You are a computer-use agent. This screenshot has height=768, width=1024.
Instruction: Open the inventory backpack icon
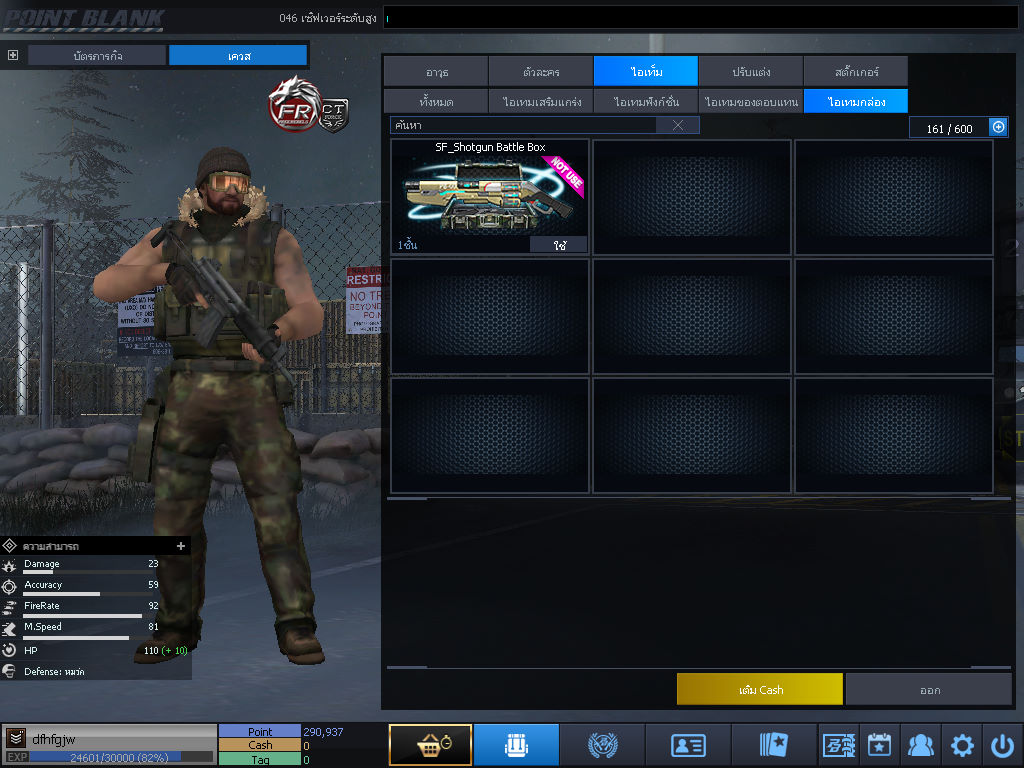[x=515, y=745]
